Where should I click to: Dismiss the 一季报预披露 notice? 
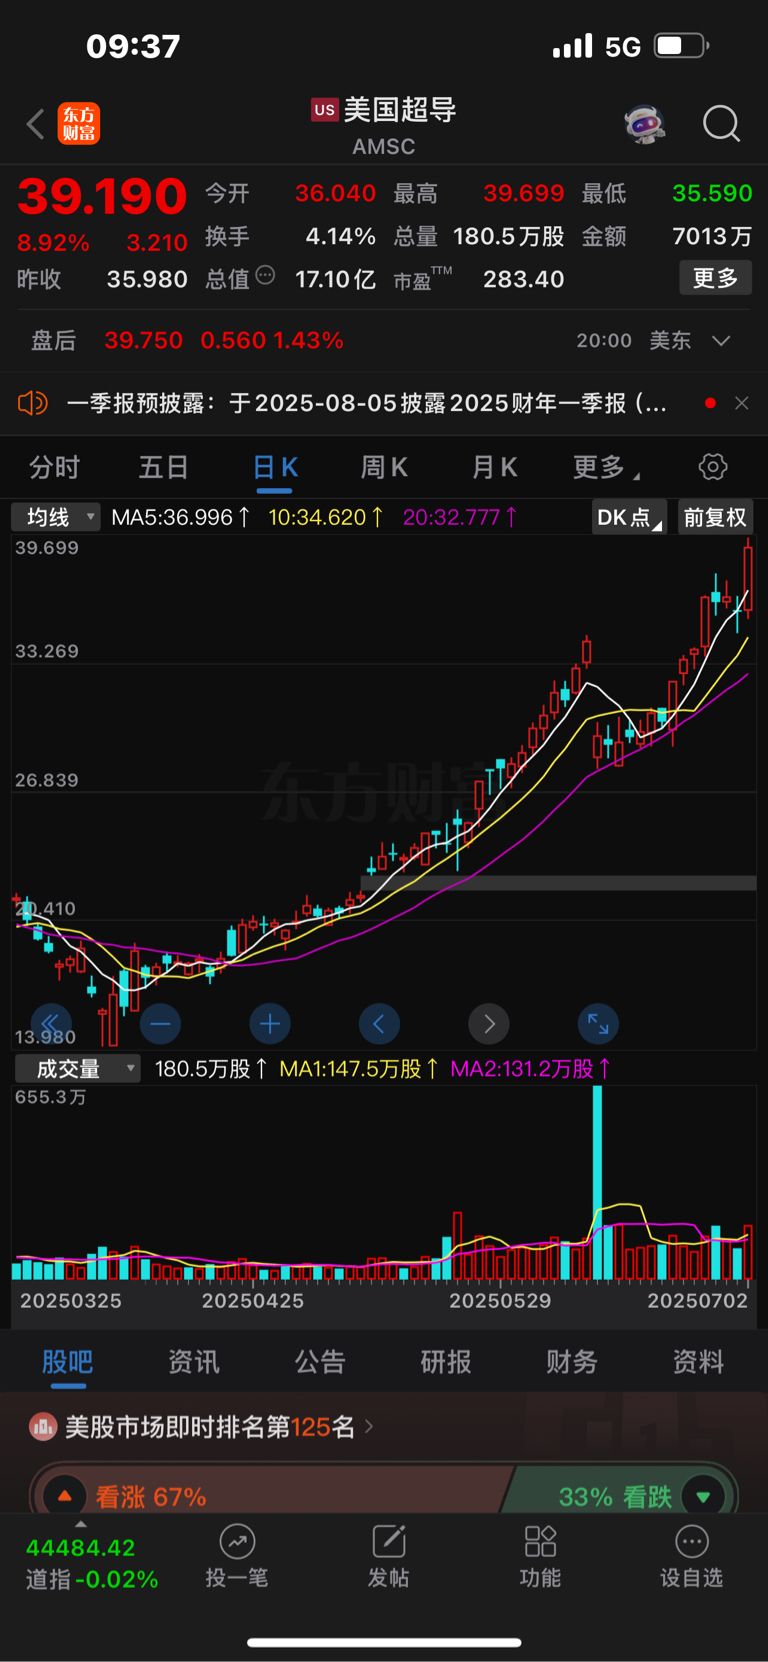741,403
